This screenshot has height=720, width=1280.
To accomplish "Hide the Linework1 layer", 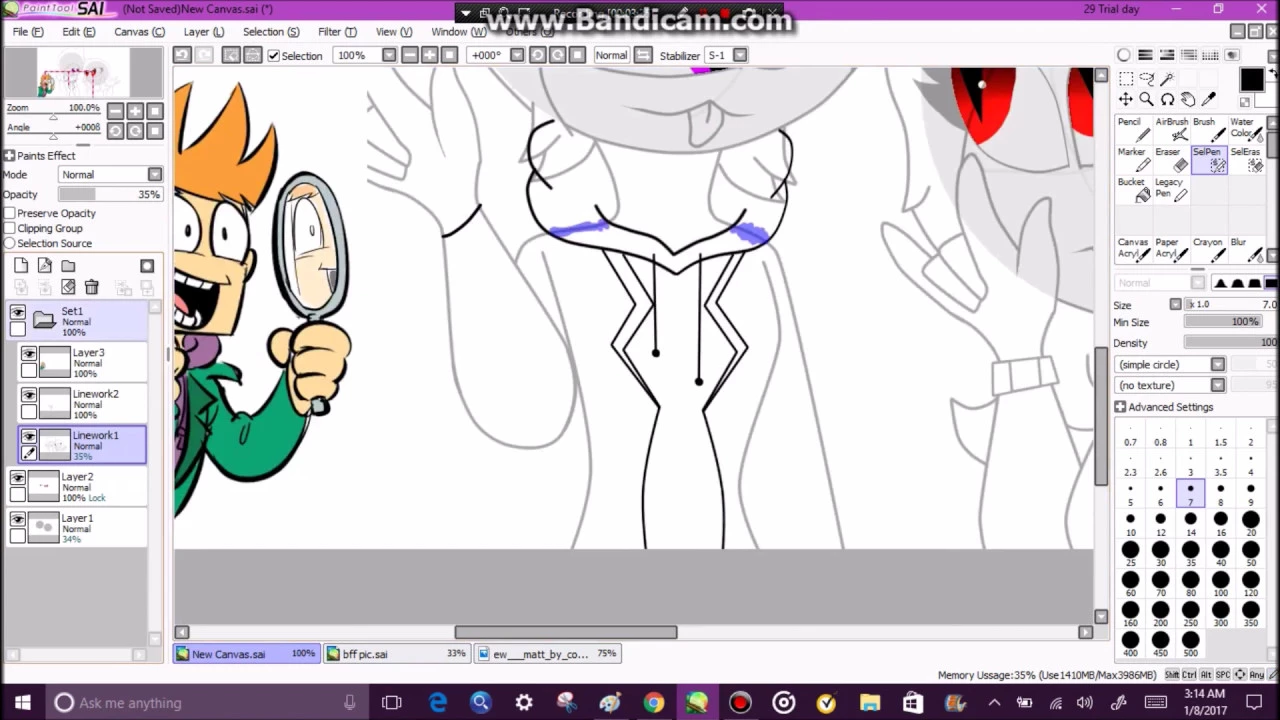I will (x=29, y=437).
